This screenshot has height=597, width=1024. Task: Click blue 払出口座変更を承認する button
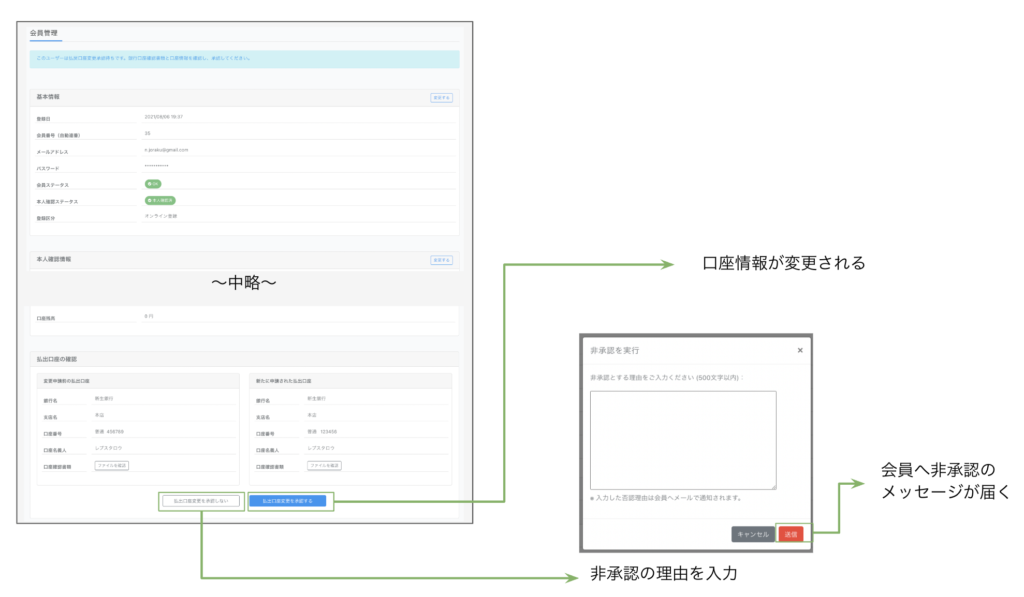coord(287,500)
